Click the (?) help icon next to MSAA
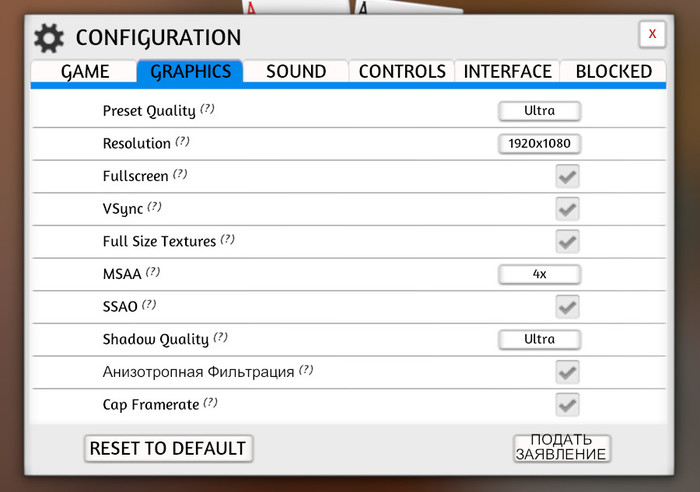 [x=153, y=271]
